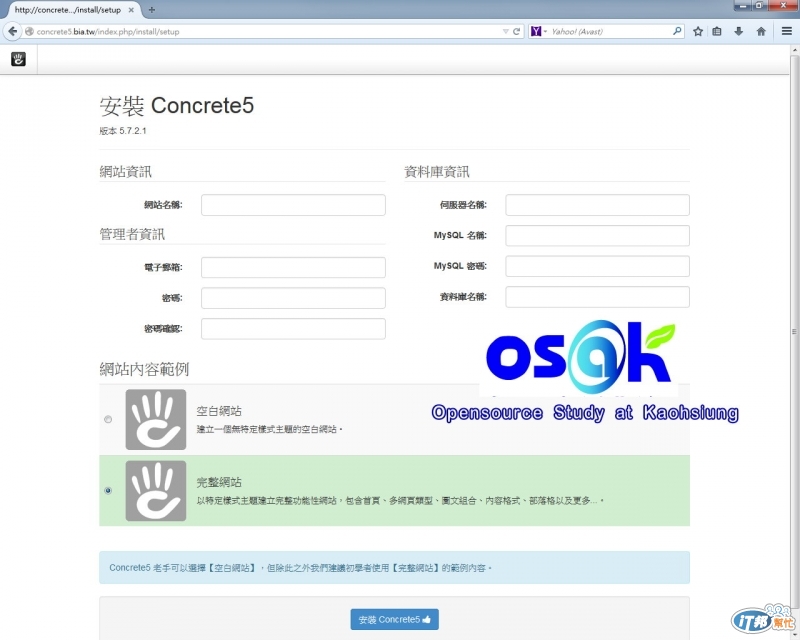Click the Concrete5 hand logo in header
Image resolution: width=800 pixels, height=640 pixels.
18,59
